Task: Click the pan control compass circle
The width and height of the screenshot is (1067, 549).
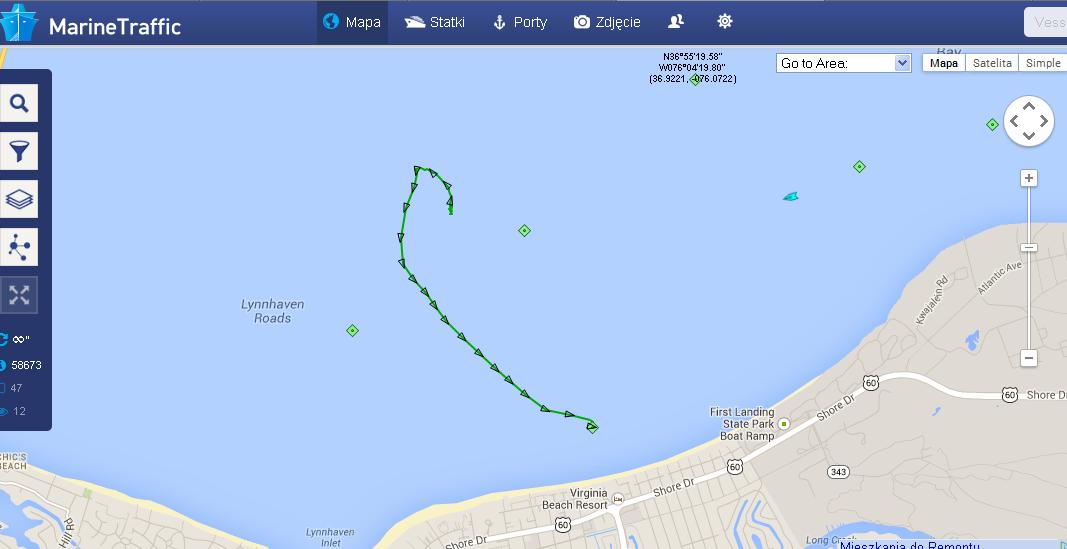Action: tap(1029, 121)
